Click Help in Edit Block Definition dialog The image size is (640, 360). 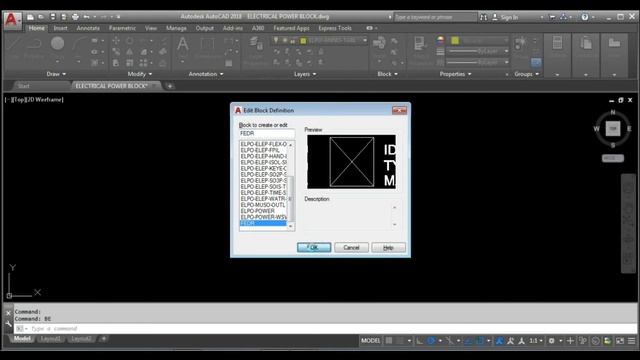click(x=388, y=247)
